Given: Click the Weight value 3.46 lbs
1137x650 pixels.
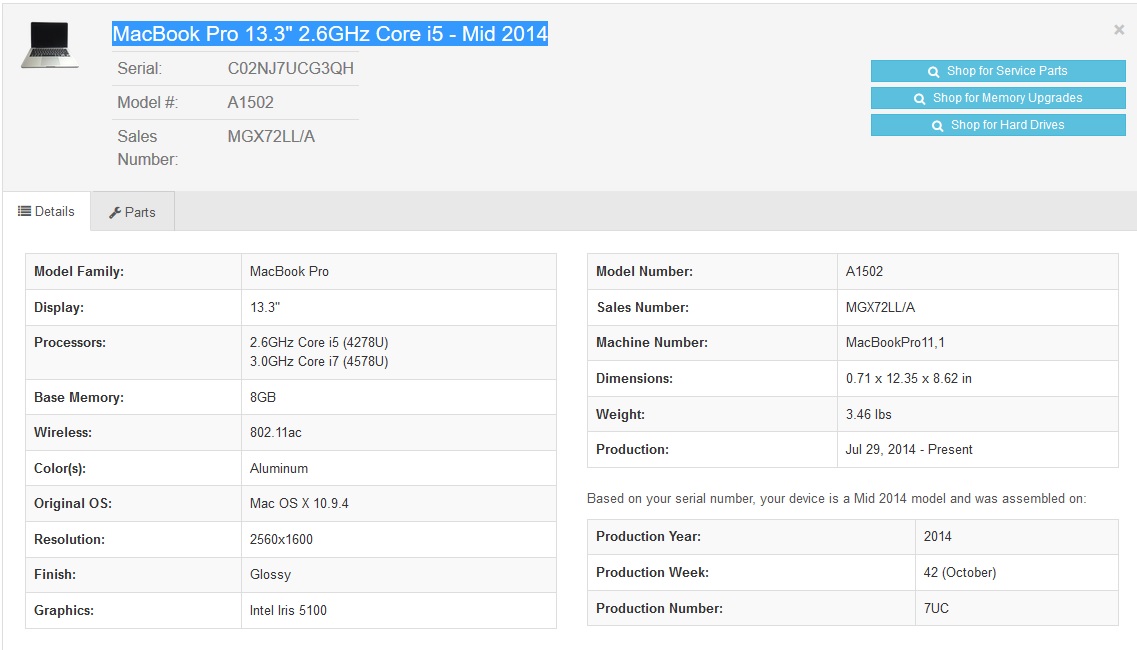Looking at the screenshot, I should click(x=869, y=415).
